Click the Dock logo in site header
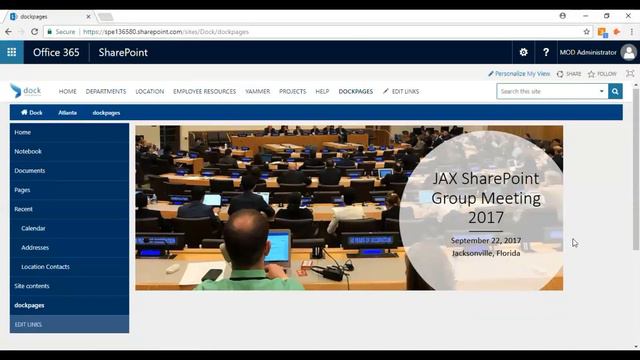The width and height of the screenshot is (640, 360). (x=26, y=91)
